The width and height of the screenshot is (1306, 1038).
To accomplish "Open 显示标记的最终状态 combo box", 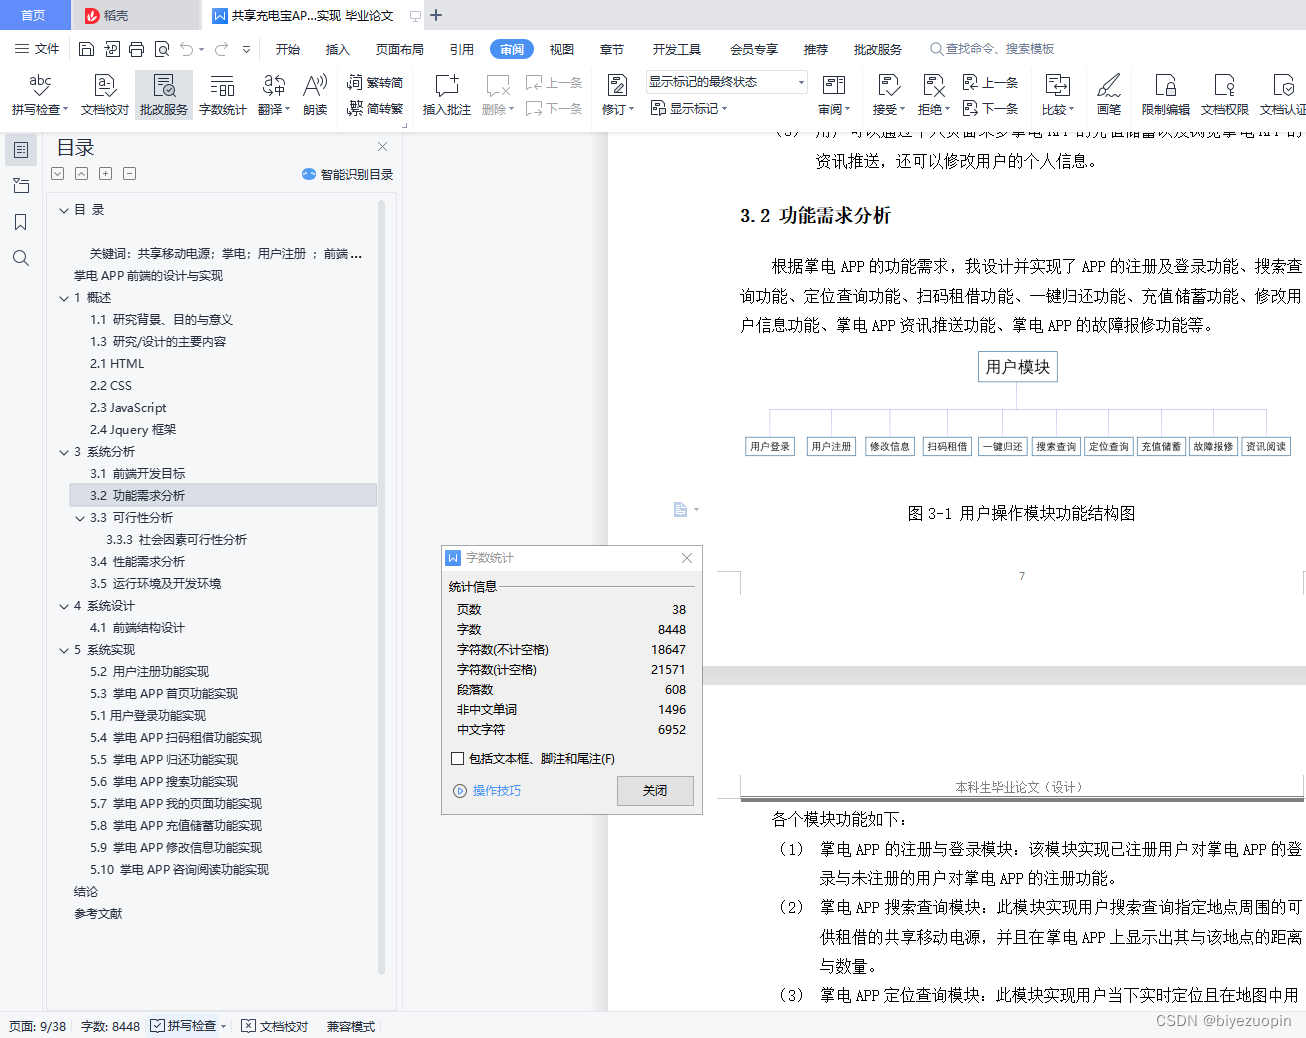I will (x=727, y=82).
